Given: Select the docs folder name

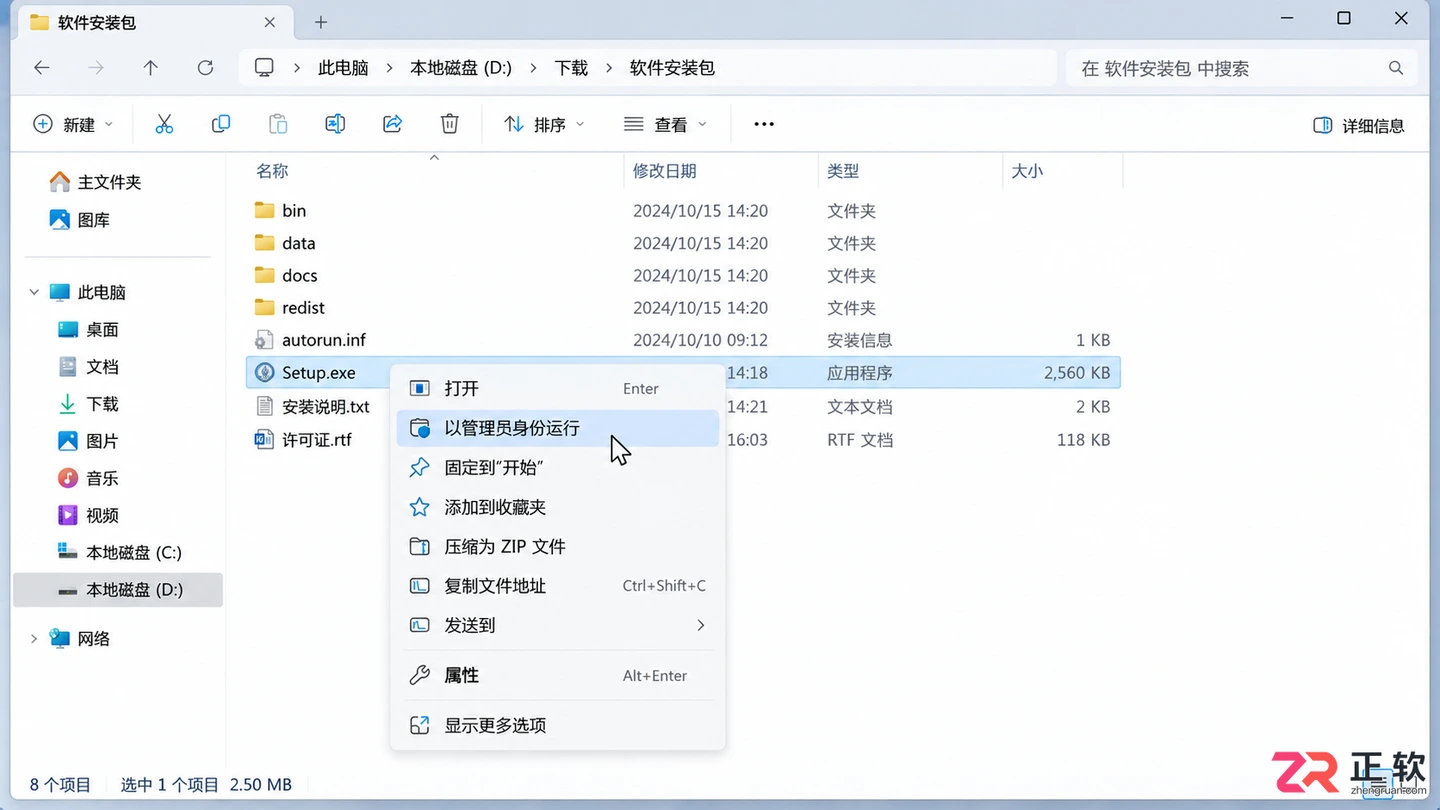Looking at the screenshot, I should pos(300,275).
